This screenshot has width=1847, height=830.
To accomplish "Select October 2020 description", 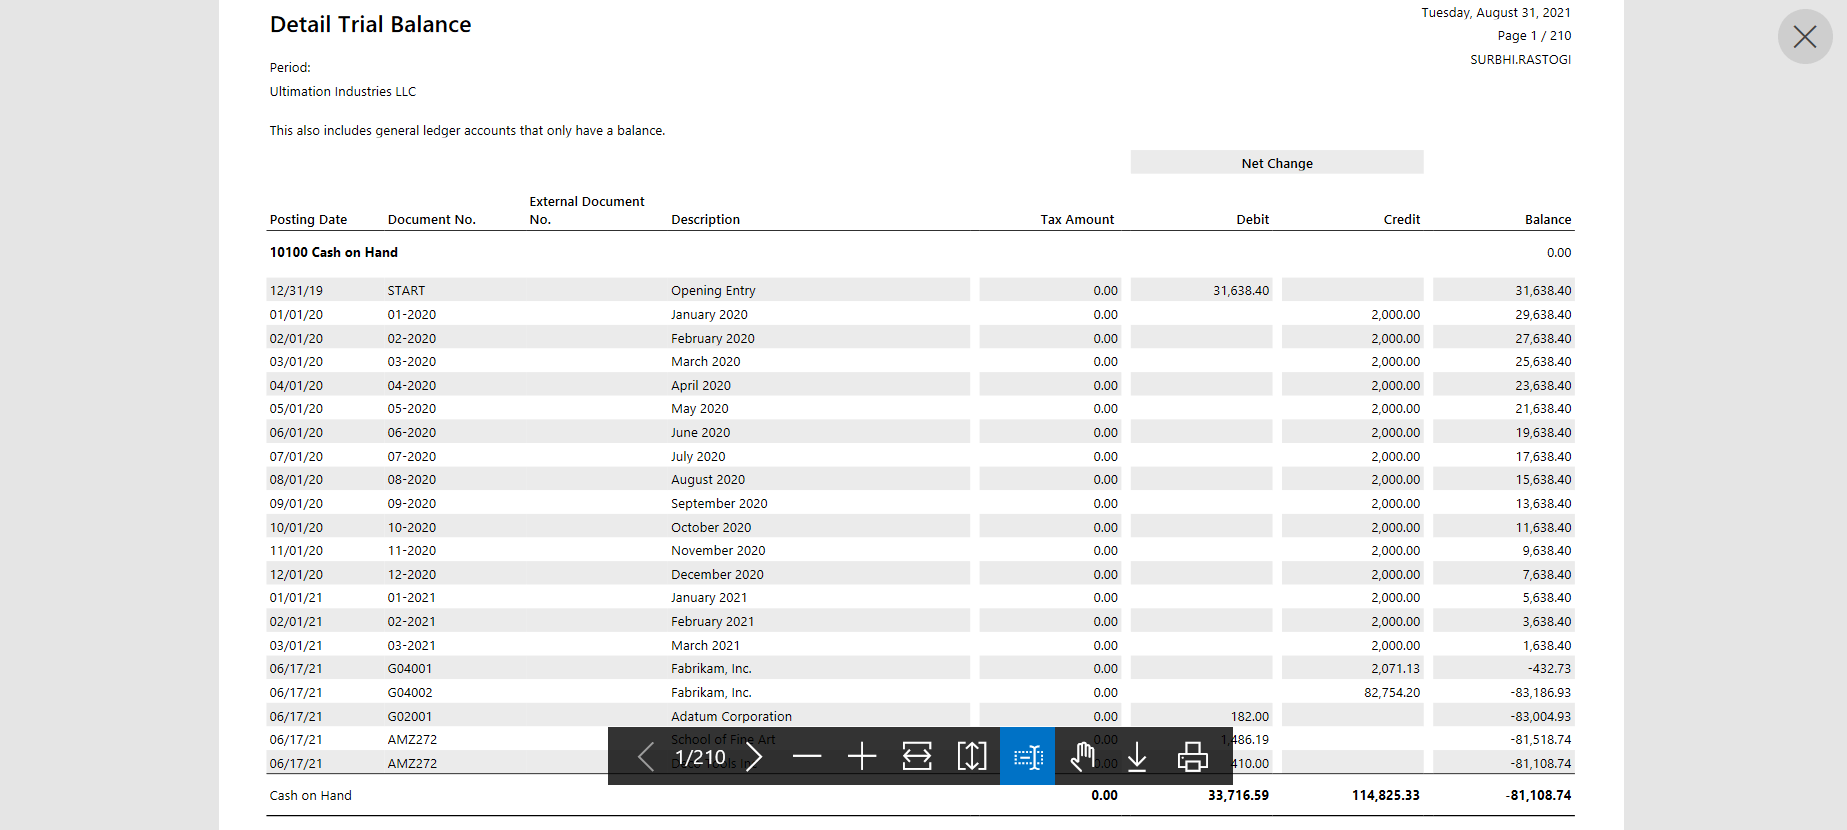I will (x=711, y=528).
